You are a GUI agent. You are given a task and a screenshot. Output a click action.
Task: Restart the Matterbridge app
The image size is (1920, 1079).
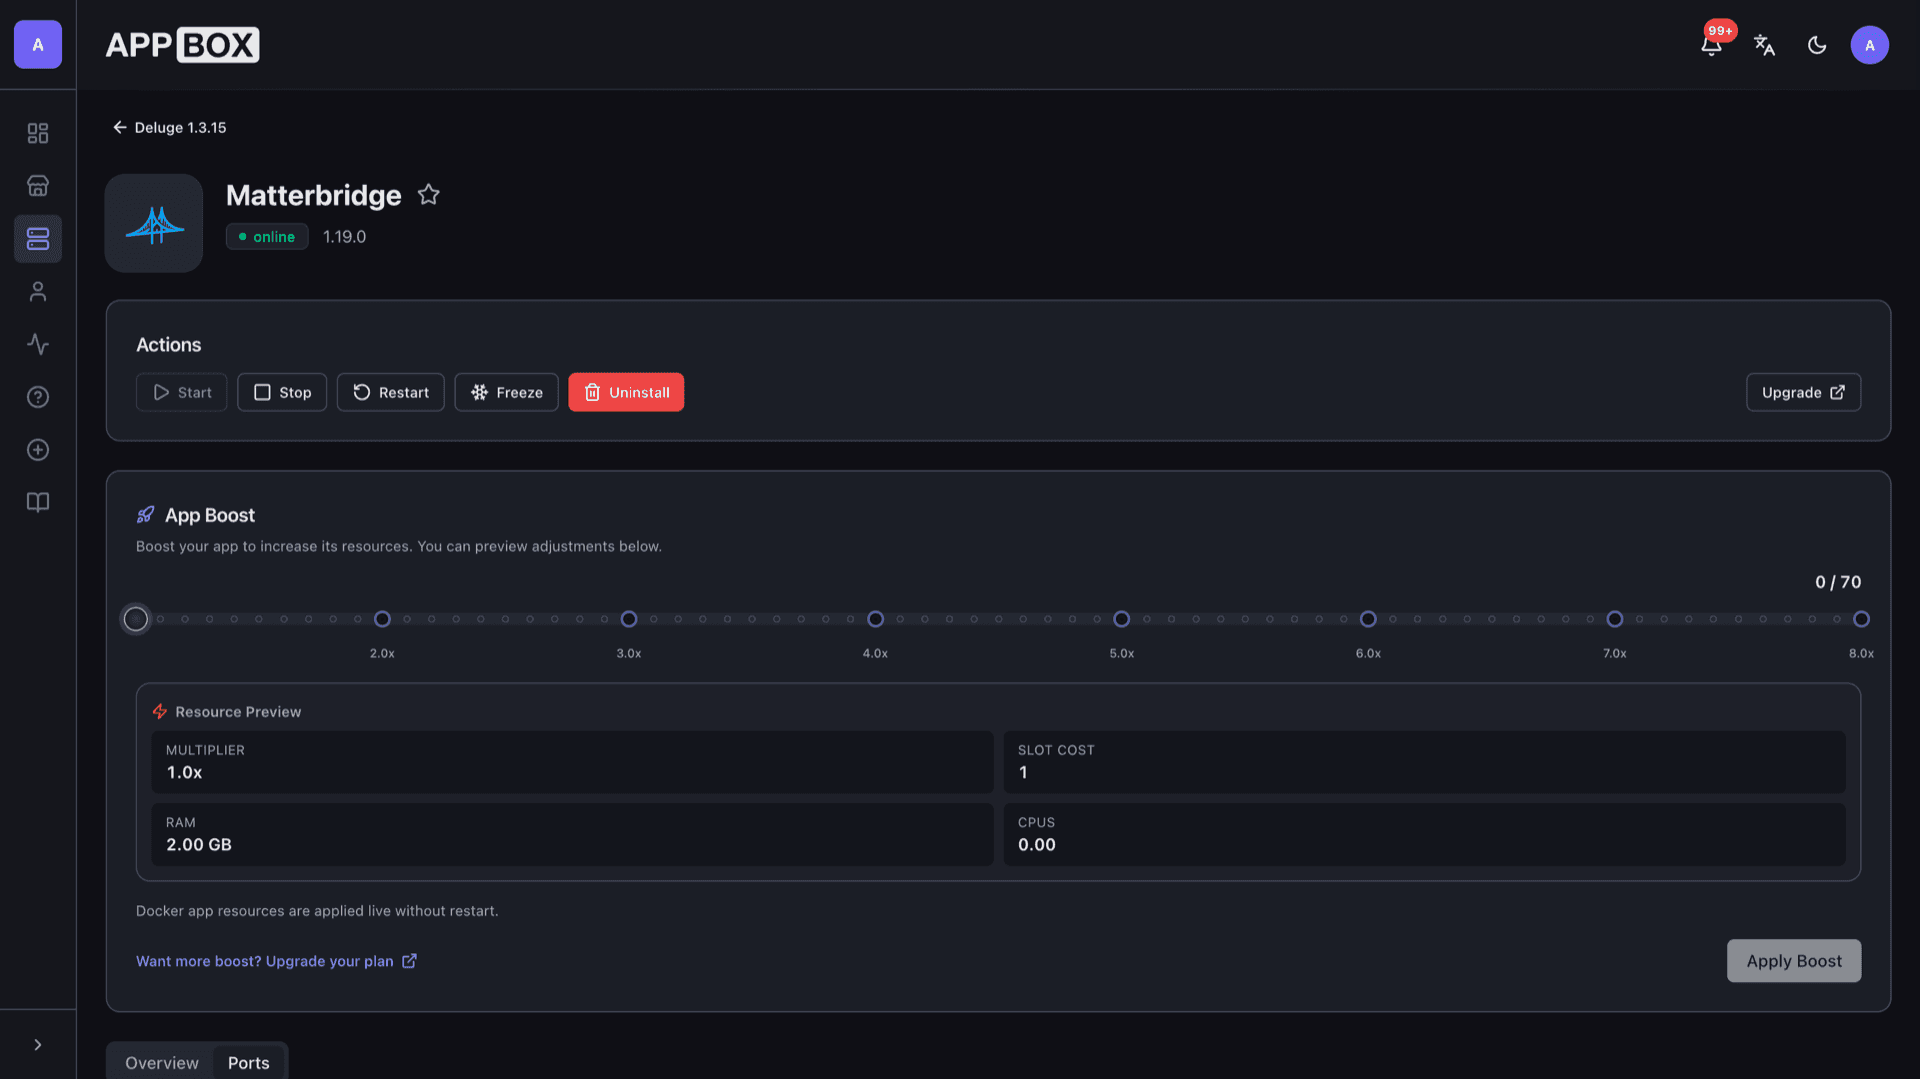391,393
